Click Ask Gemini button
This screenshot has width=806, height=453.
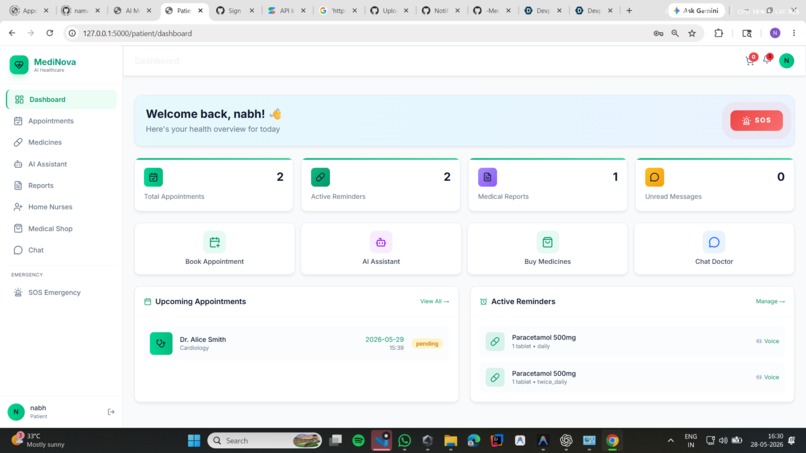tap(695, 10)
